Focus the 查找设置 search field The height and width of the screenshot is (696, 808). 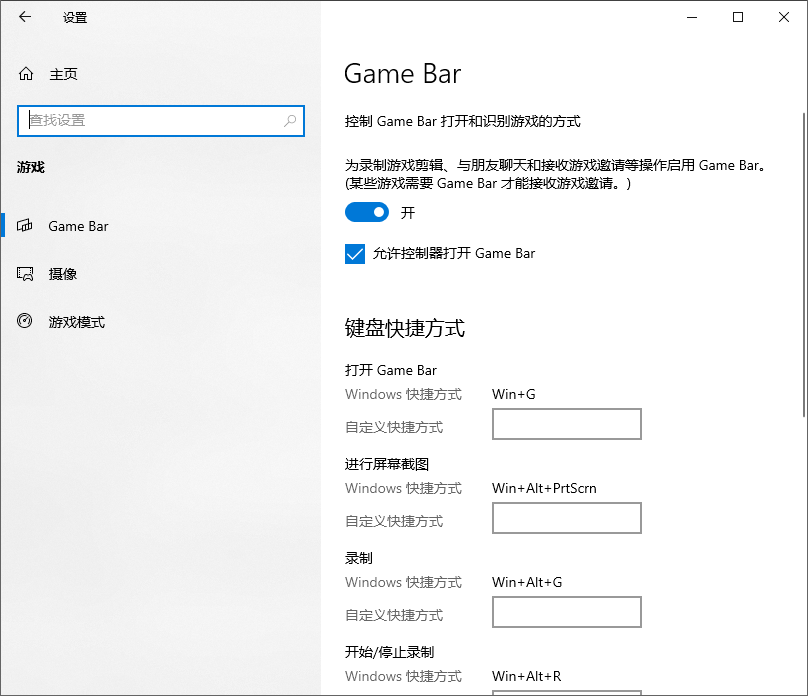pyautogui.click(x=161, y=121)
